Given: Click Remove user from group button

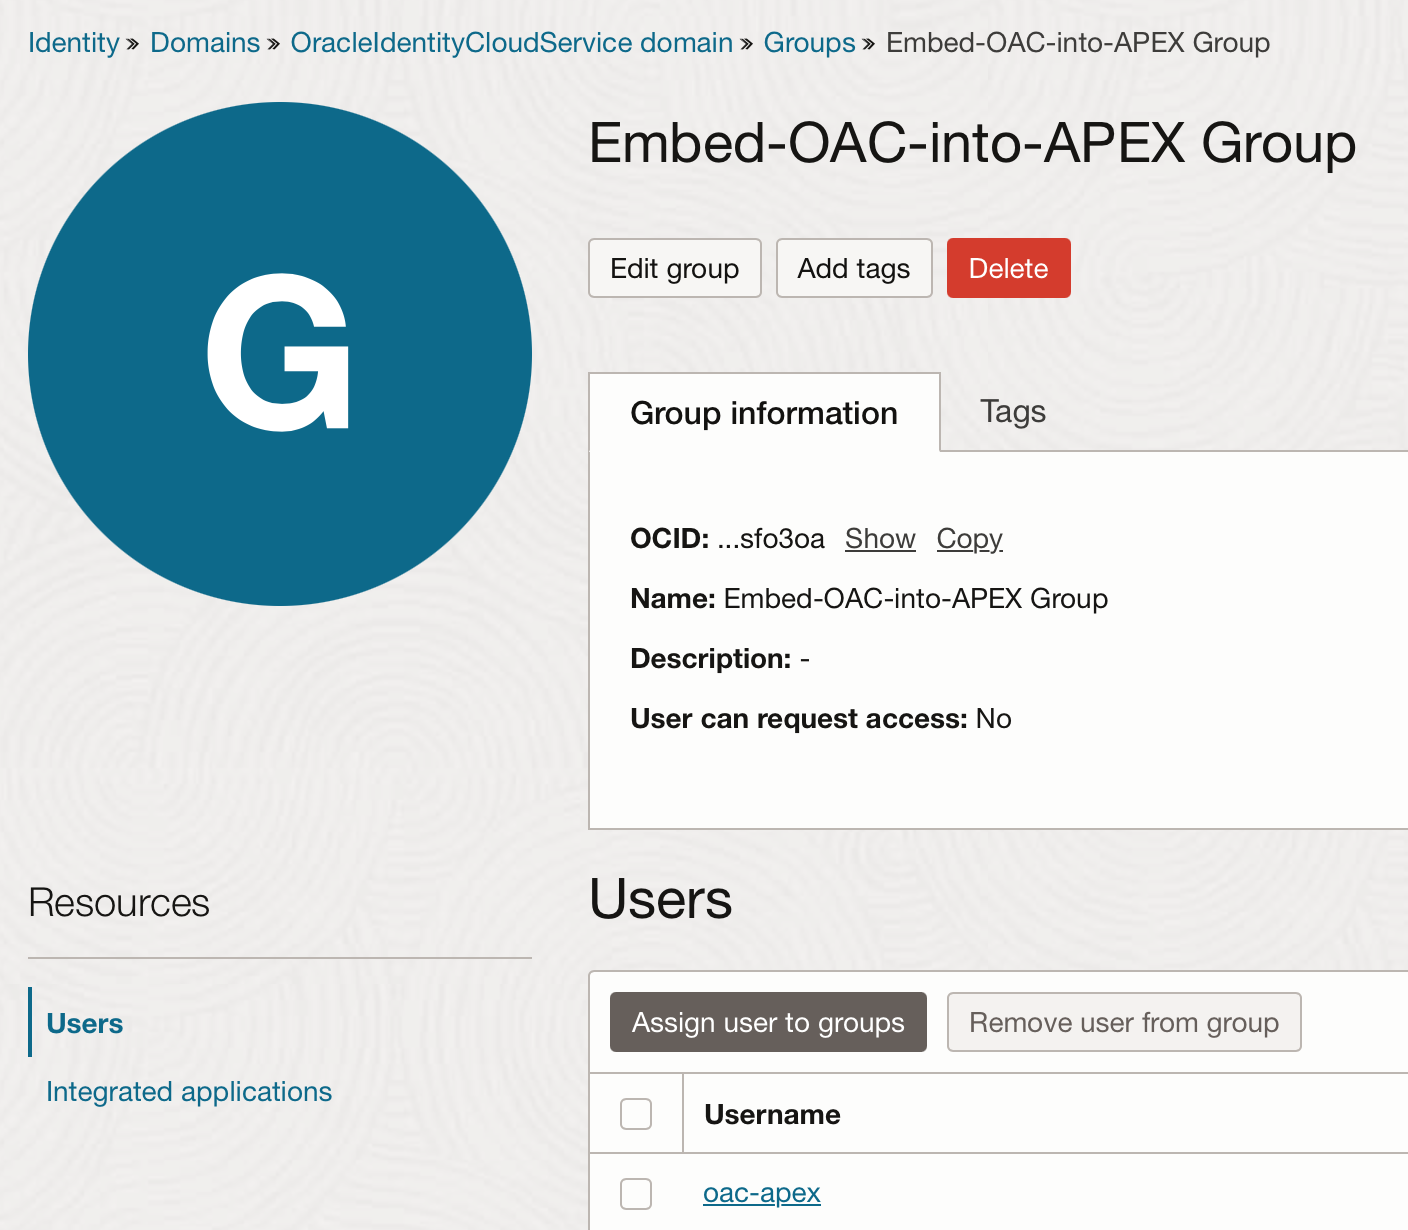Looking at the screenshot, I should coord(1124,1022).
